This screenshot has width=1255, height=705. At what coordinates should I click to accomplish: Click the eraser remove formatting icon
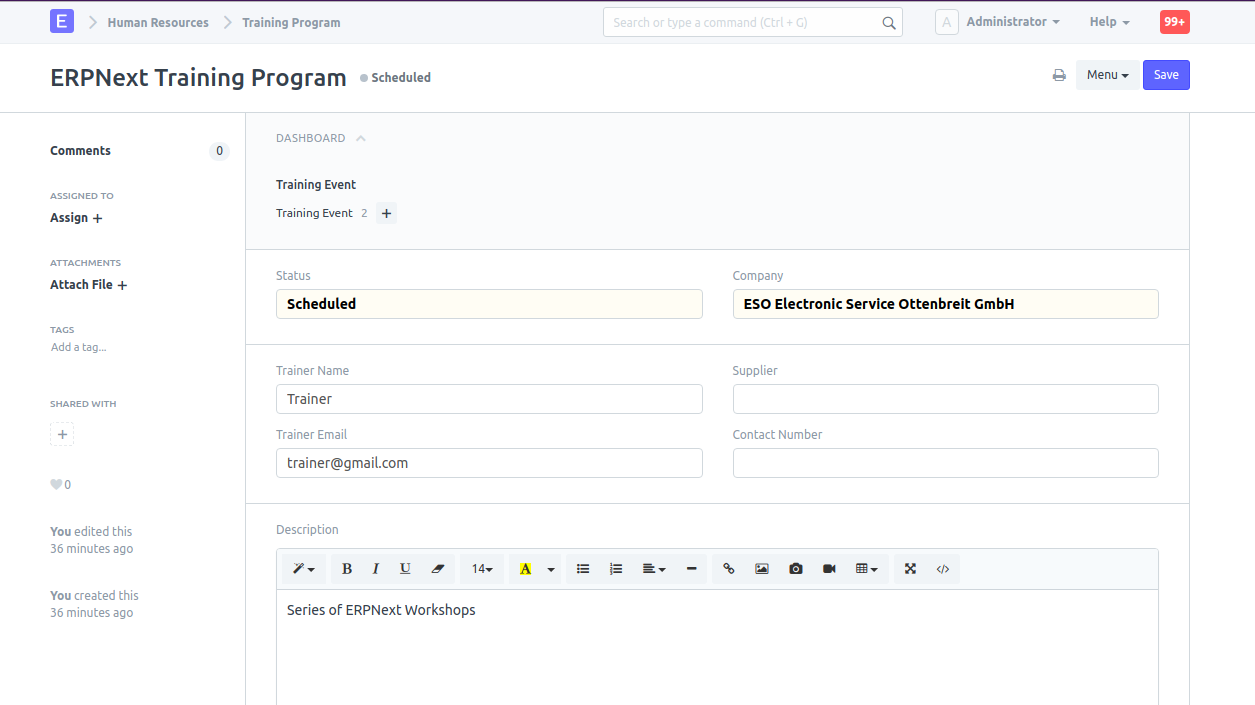point(437,569)
